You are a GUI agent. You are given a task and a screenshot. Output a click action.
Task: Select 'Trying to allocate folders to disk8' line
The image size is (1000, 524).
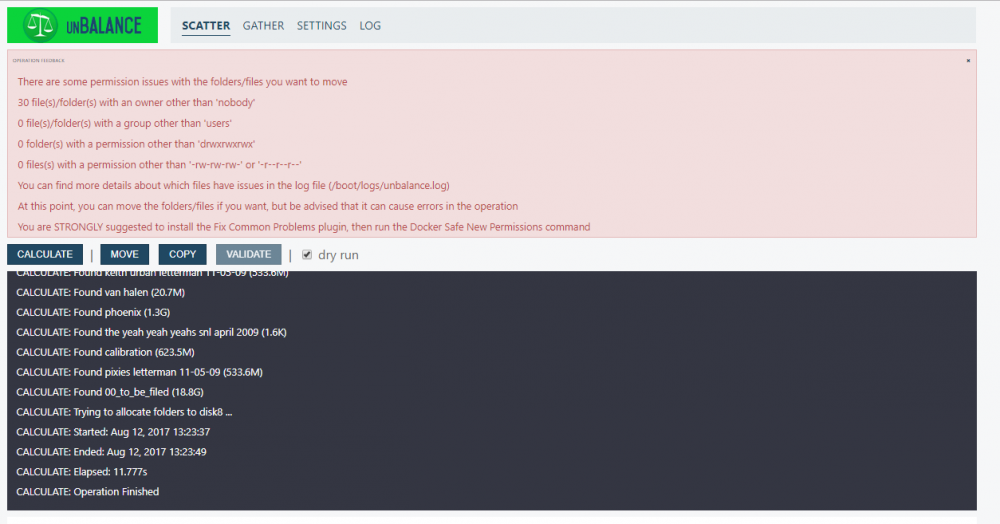click(x=124, y=412)
